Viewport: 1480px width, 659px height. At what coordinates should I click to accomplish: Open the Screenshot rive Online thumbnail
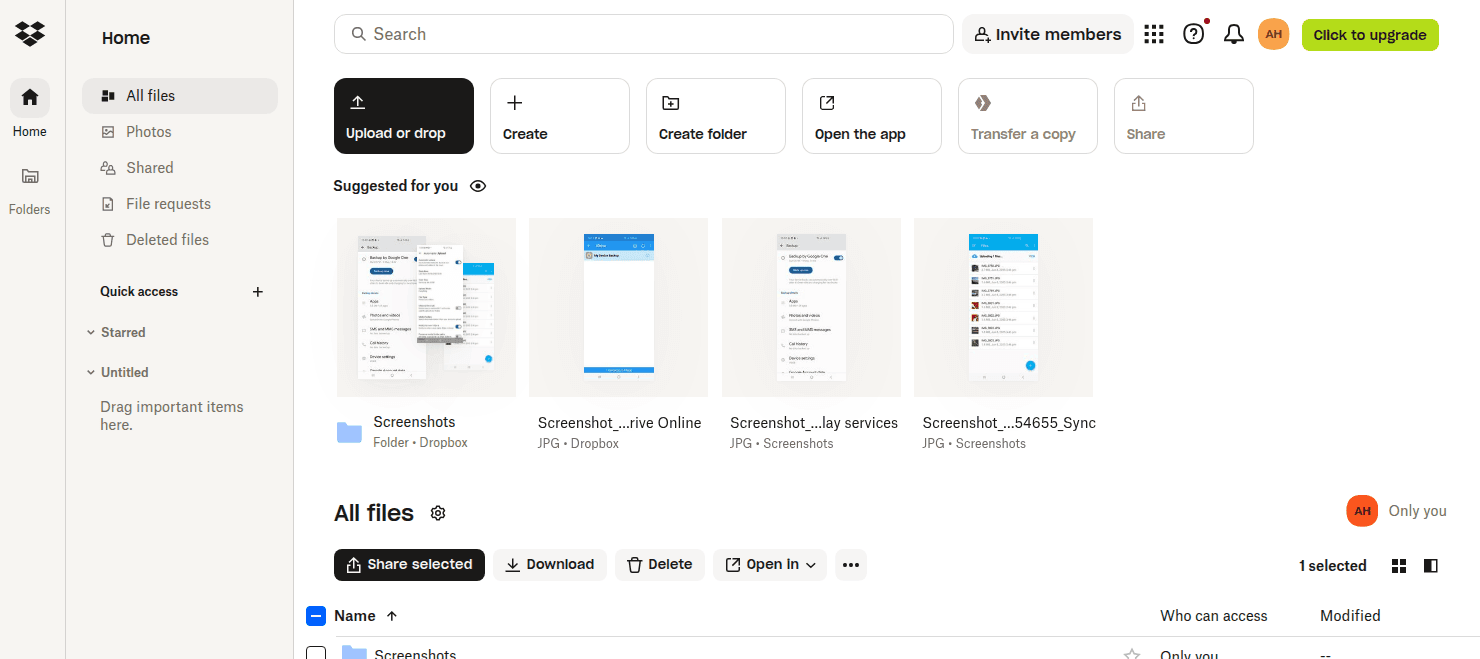pos(619,308)
